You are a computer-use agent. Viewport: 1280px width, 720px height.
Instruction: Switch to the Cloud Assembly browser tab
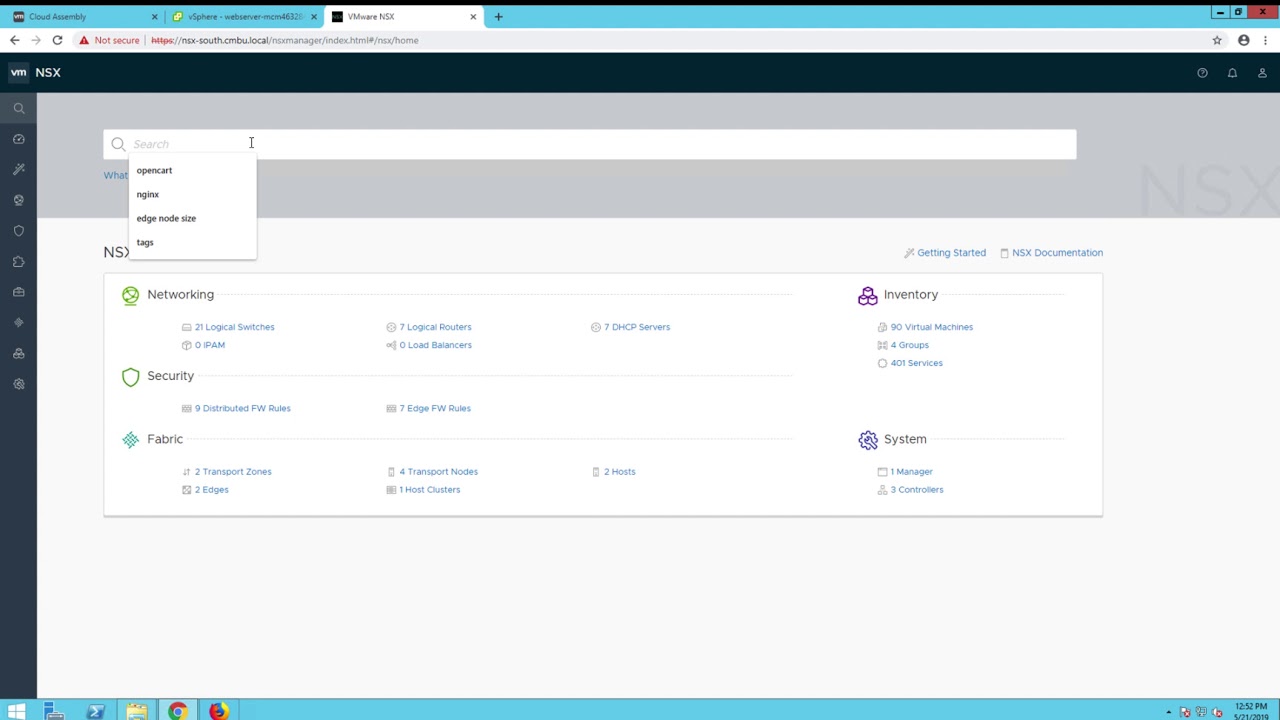pyautogui.click(x=80, y=16)
